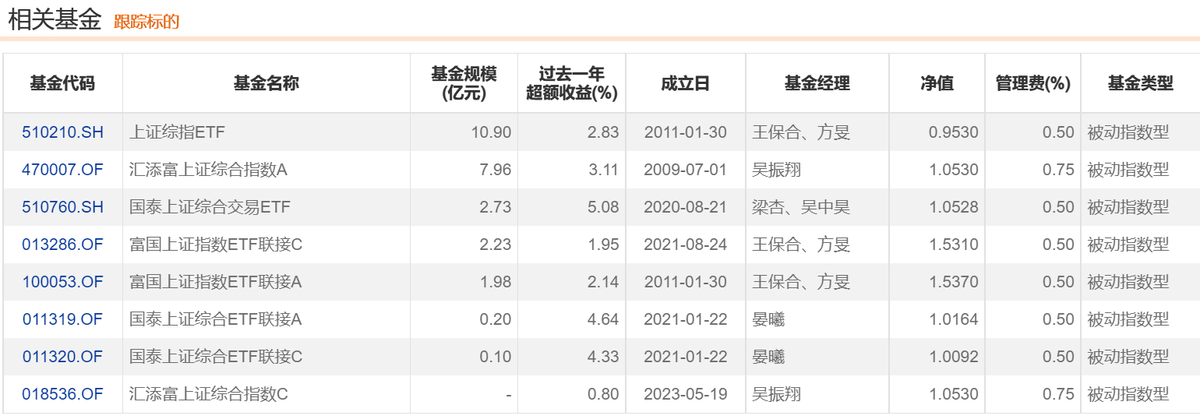1200x415 pixels.
Task: Sort by 基金类型 column header
Action: tap(1140, 84)
